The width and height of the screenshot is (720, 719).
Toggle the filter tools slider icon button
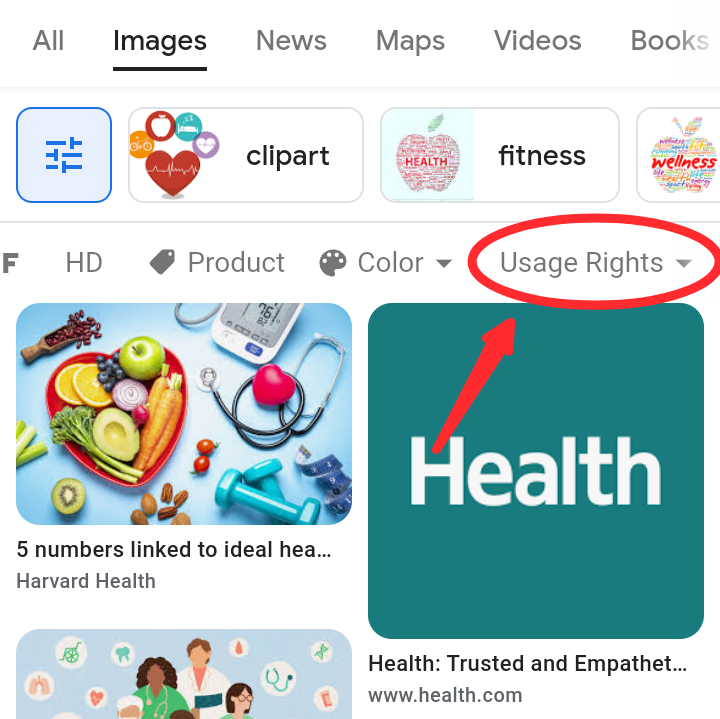[64, 155]
